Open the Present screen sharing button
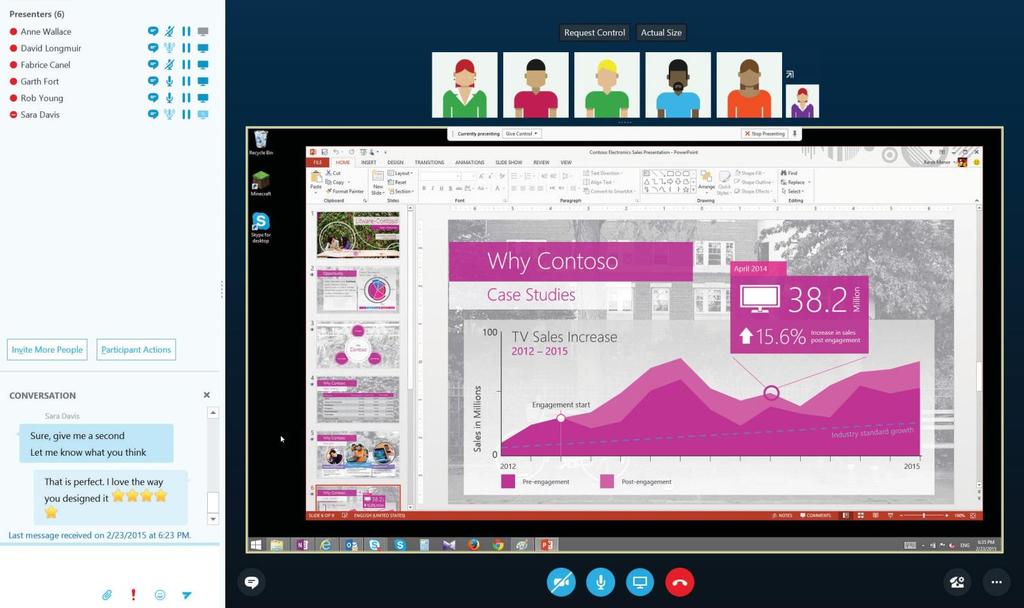The image size is (1024, 608). pyautogui.click(x=640, y=582)
